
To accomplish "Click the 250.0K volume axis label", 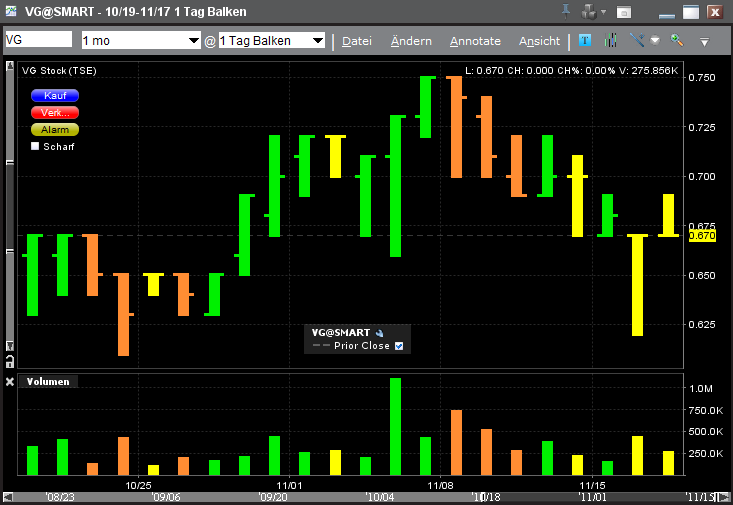I will (706, 453).
